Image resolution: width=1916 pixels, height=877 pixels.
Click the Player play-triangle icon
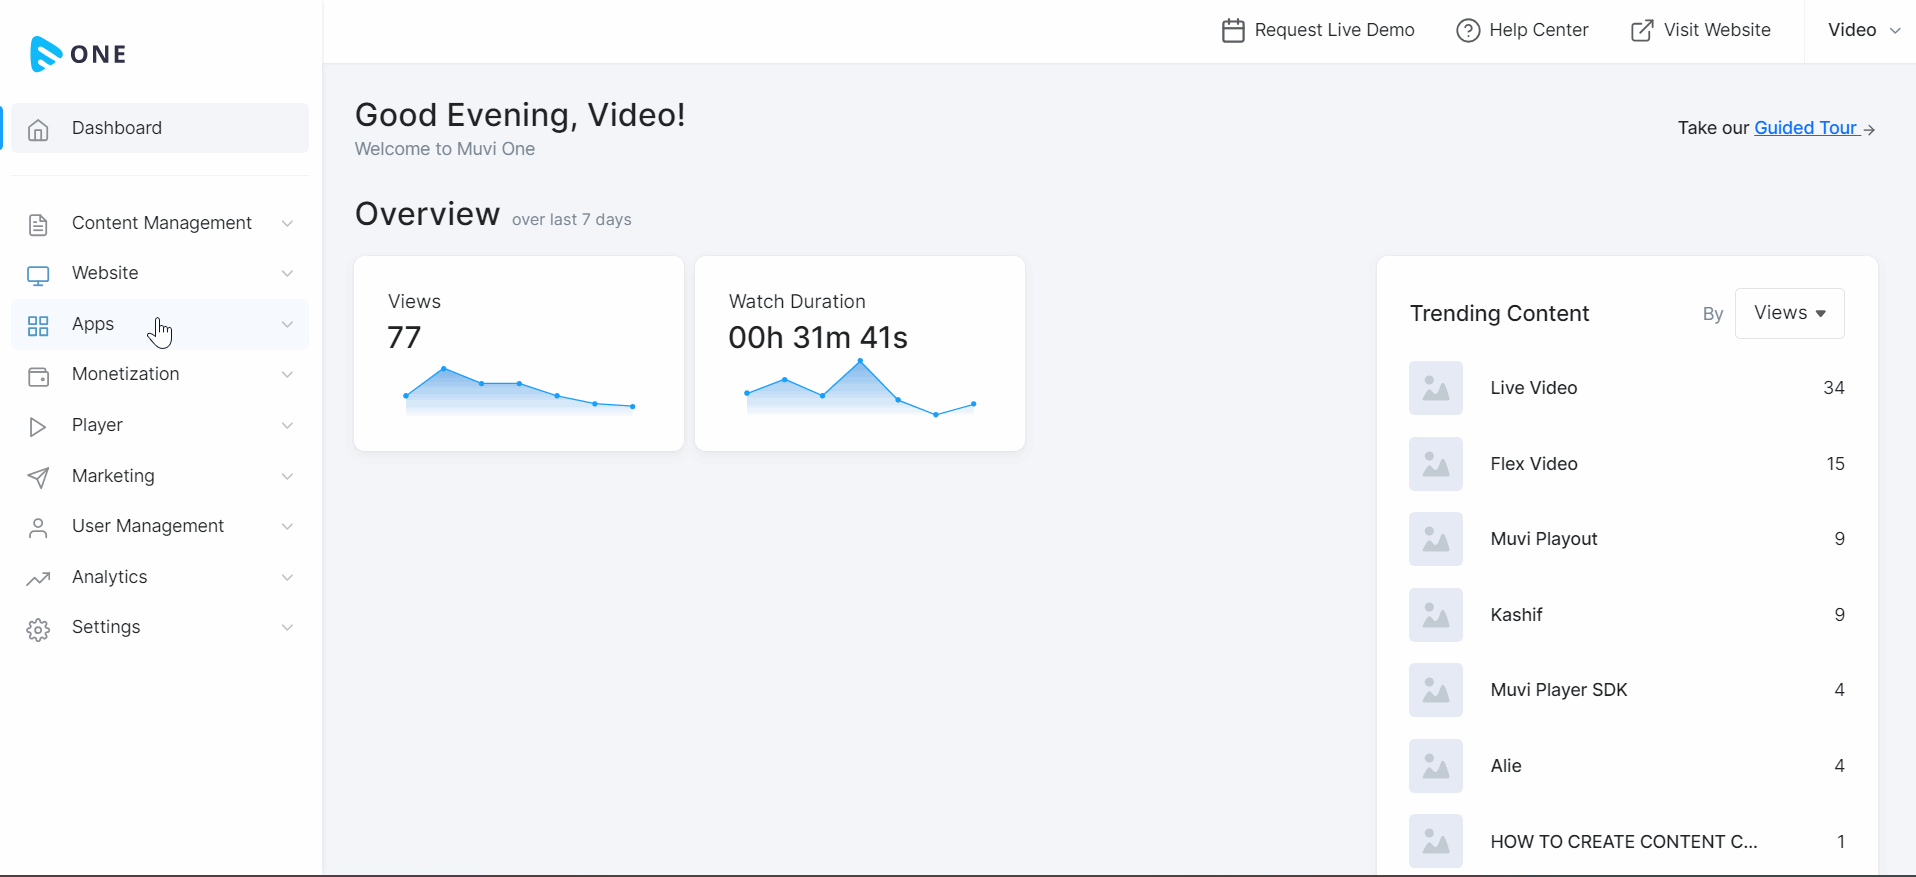[38, 427]
